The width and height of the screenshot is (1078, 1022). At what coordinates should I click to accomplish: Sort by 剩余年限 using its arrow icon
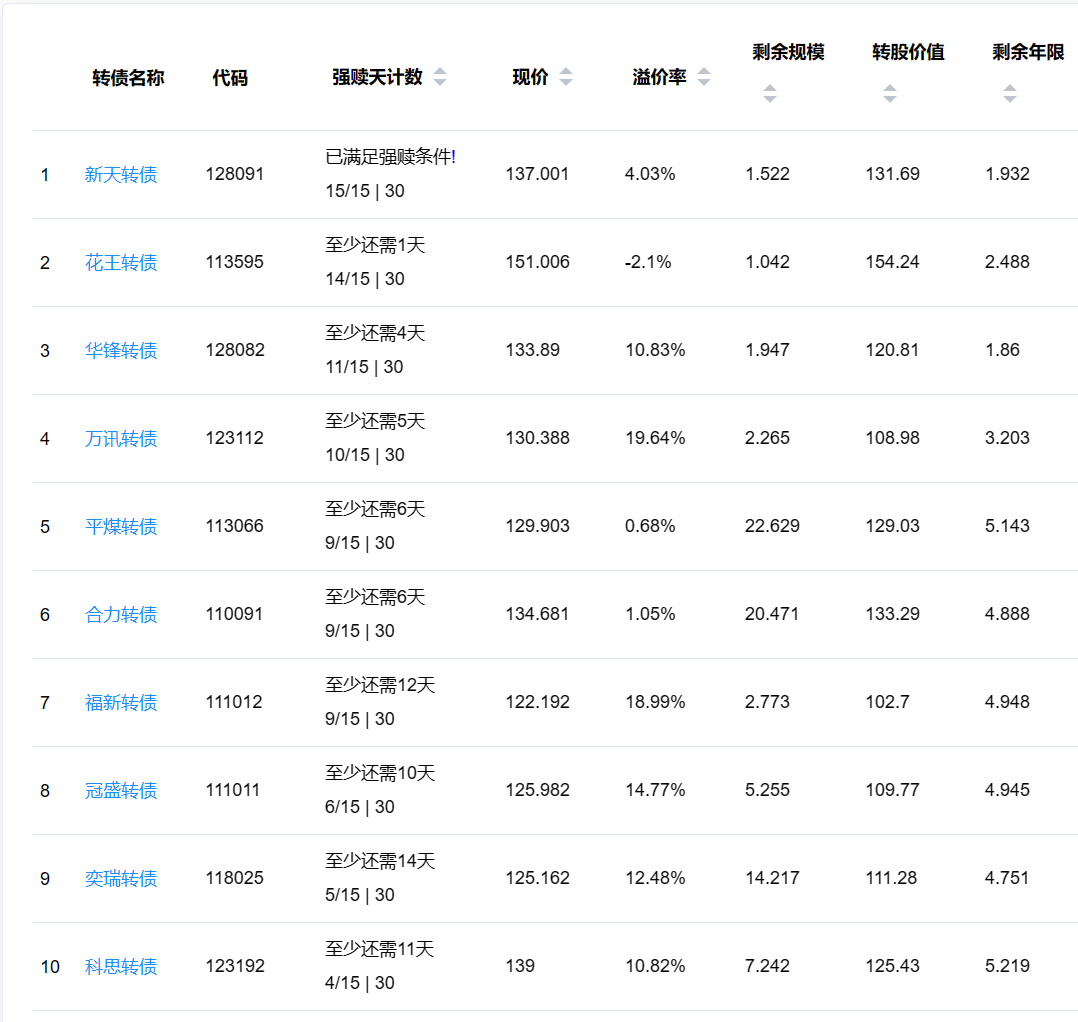coord(1009,94)
